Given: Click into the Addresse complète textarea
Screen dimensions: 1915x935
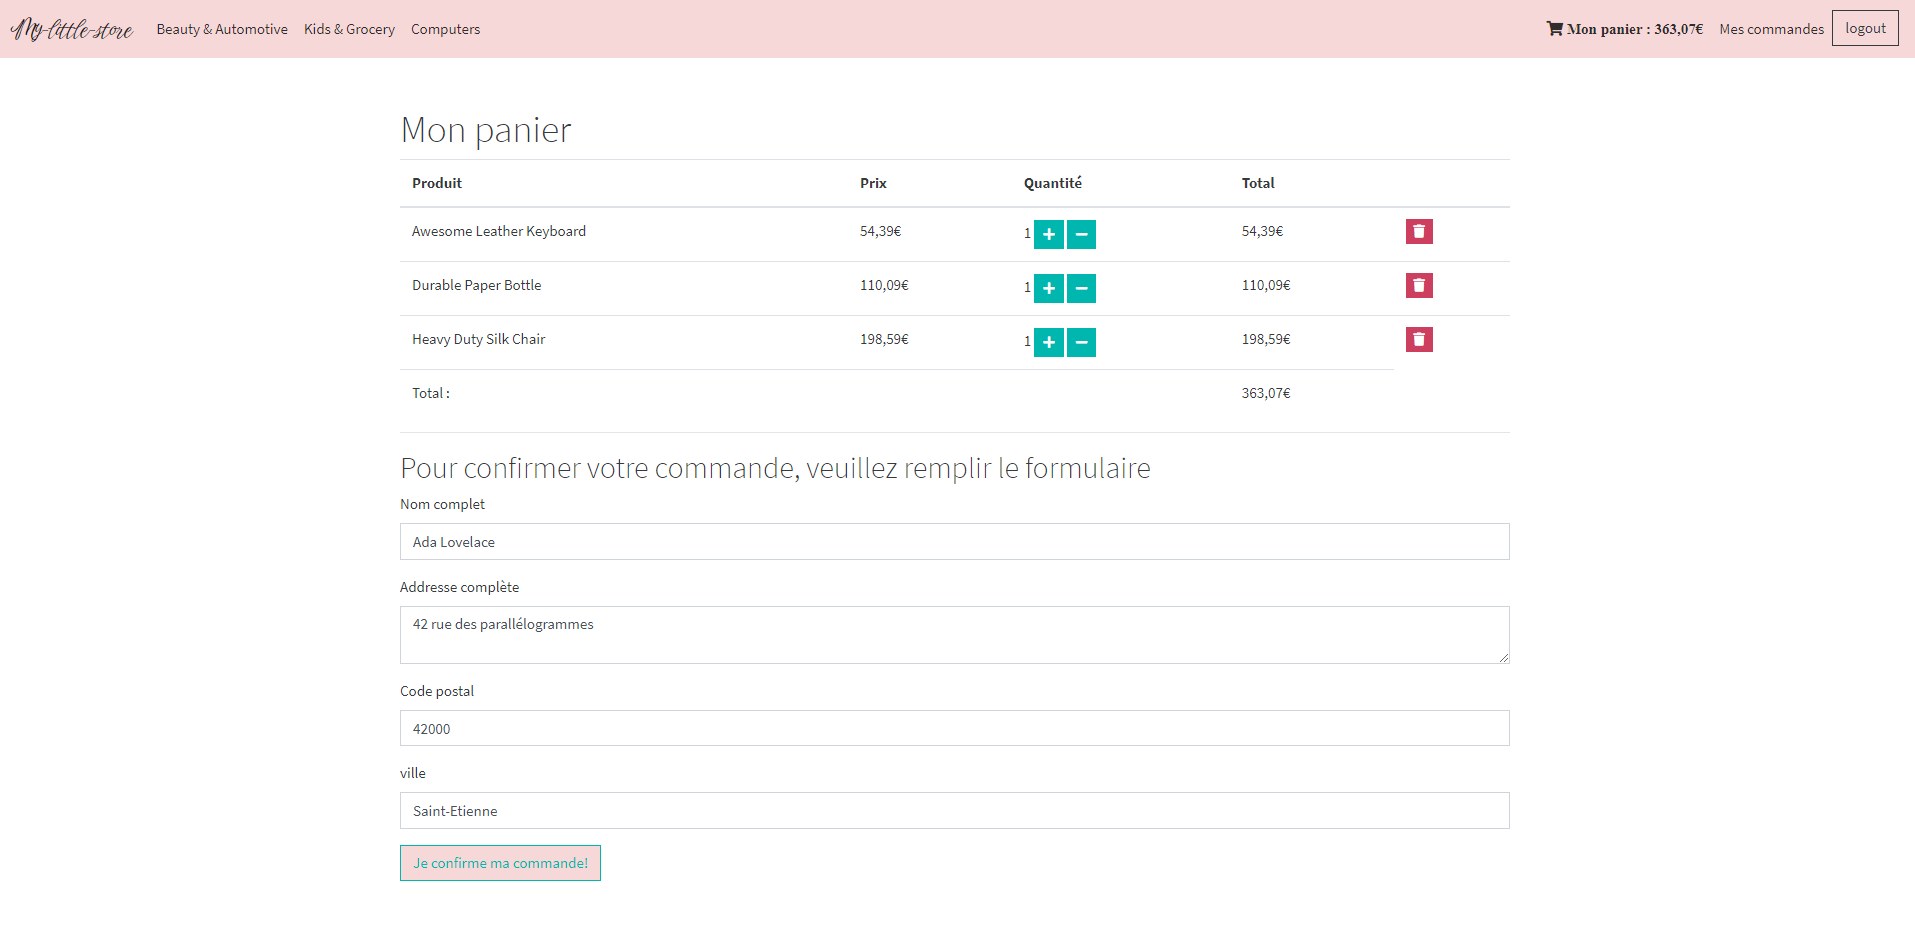Looking at the screenshot, I should click(954, 635).
